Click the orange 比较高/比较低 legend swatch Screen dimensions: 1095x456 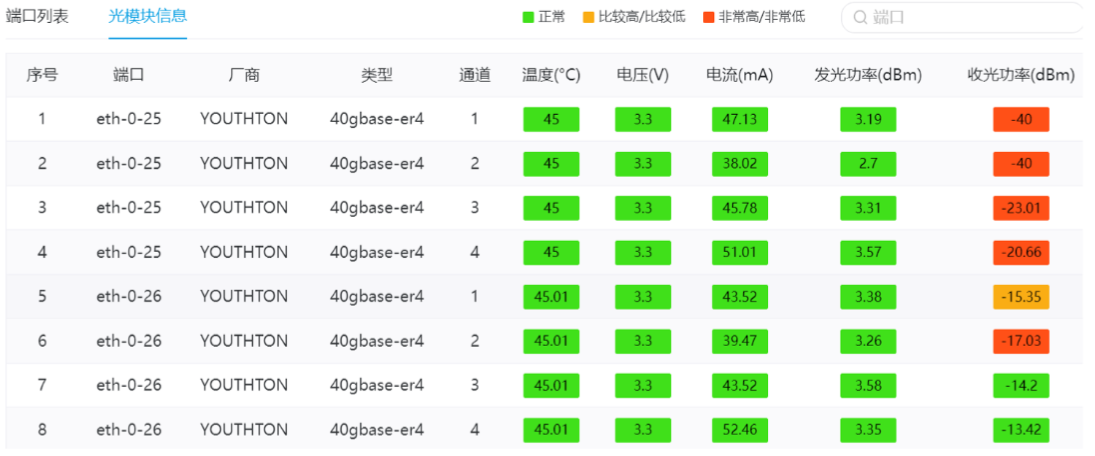tap(589, 17)
